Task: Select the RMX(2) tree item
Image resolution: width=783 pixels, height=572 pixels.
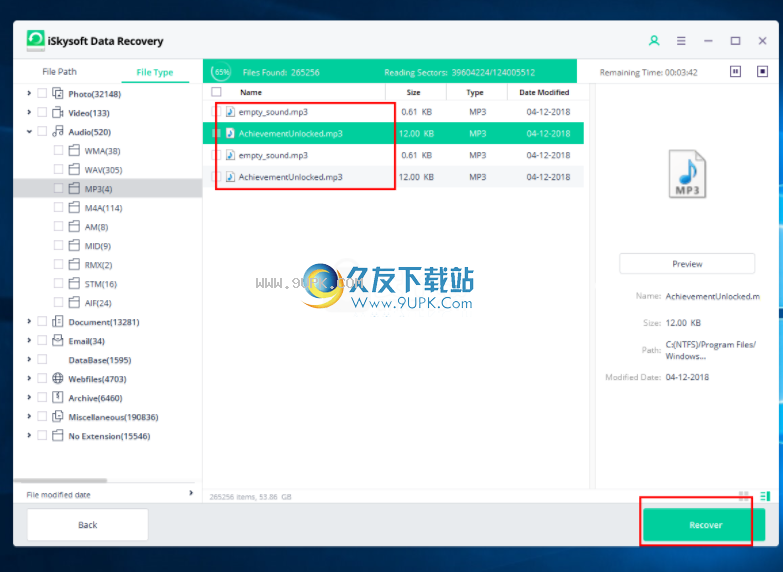Action: pyautogui.click(x=98, y=265)
